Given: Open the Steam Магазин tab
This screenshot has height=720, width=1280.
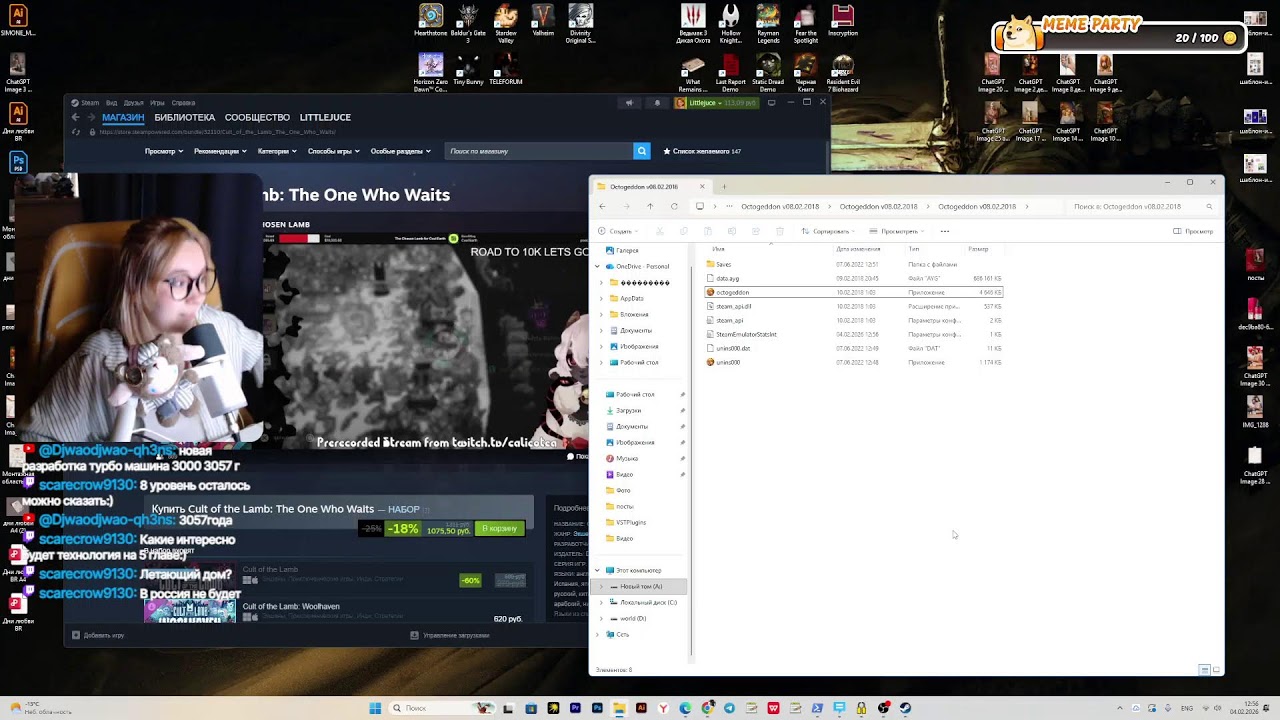Looking at the screenshot, I should click(123, 117).
